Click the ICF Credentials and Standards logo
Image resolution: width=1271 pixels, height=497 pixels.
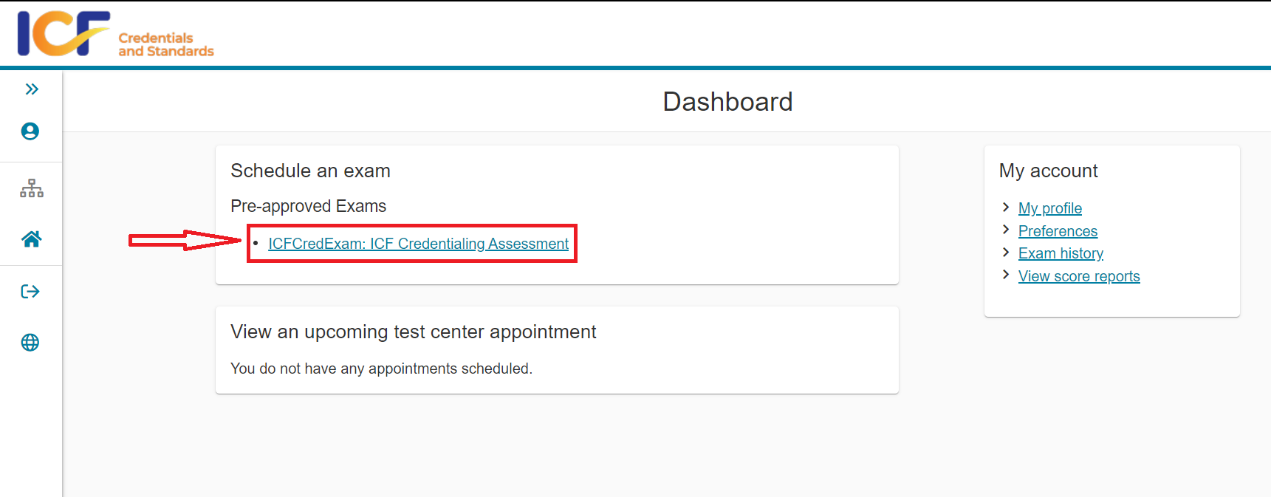point(115,35)
